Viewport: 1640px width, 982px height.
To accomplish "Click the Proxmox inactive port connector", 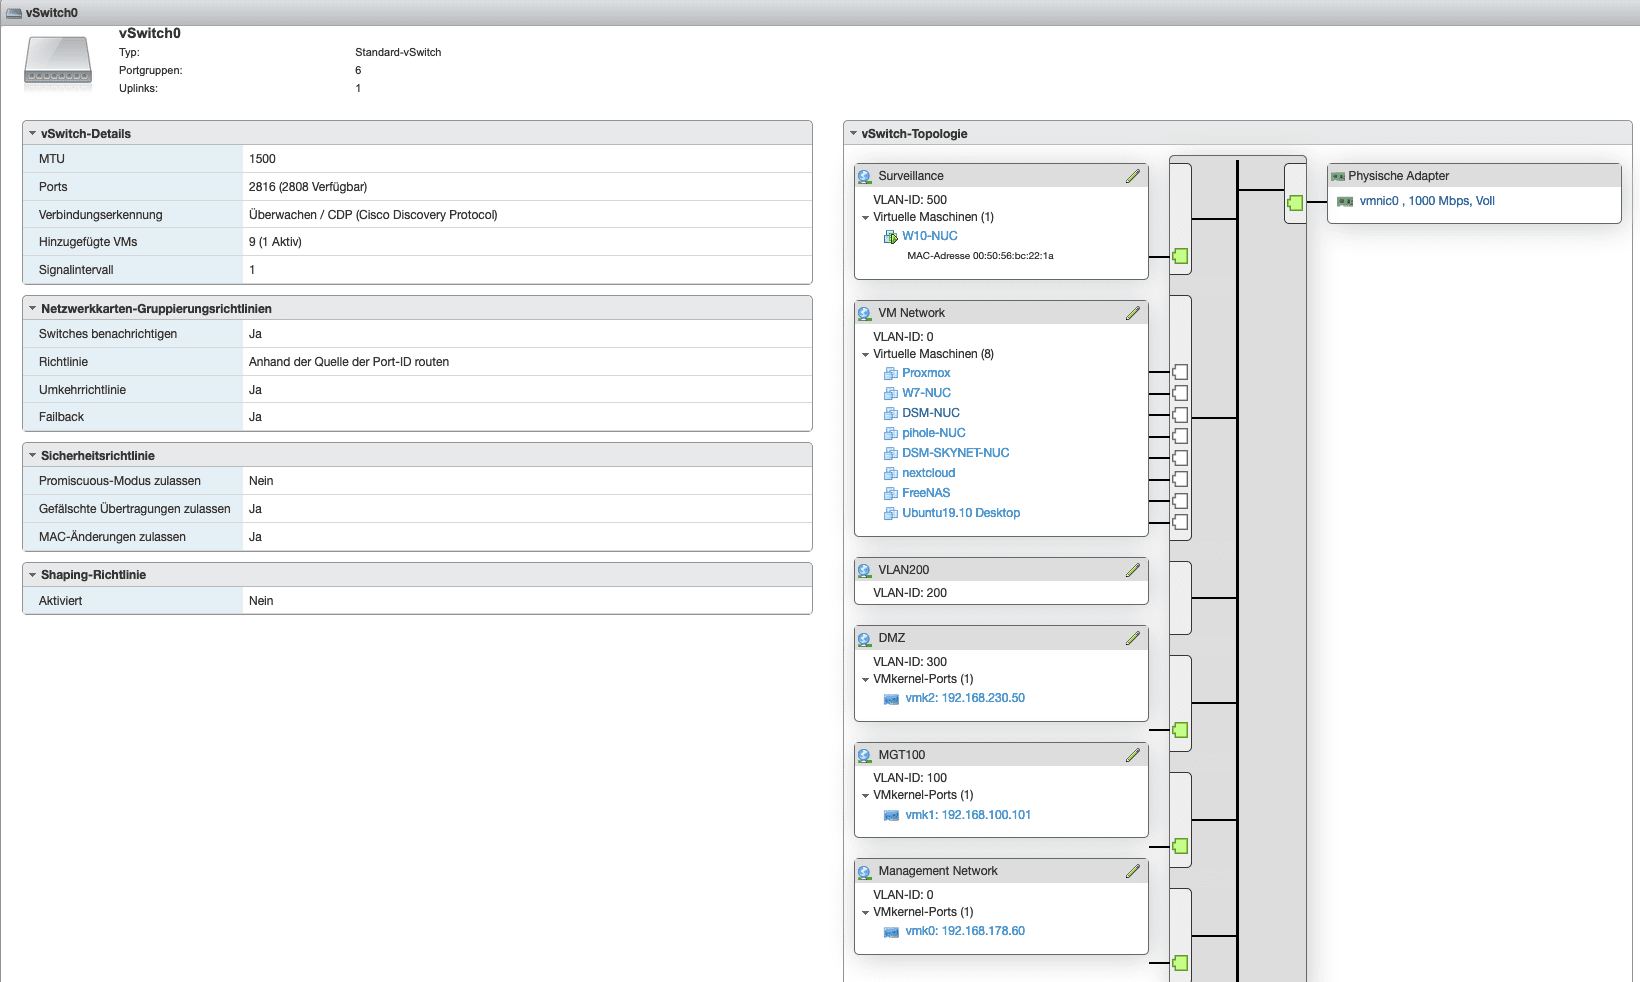I will [1180, 372].
